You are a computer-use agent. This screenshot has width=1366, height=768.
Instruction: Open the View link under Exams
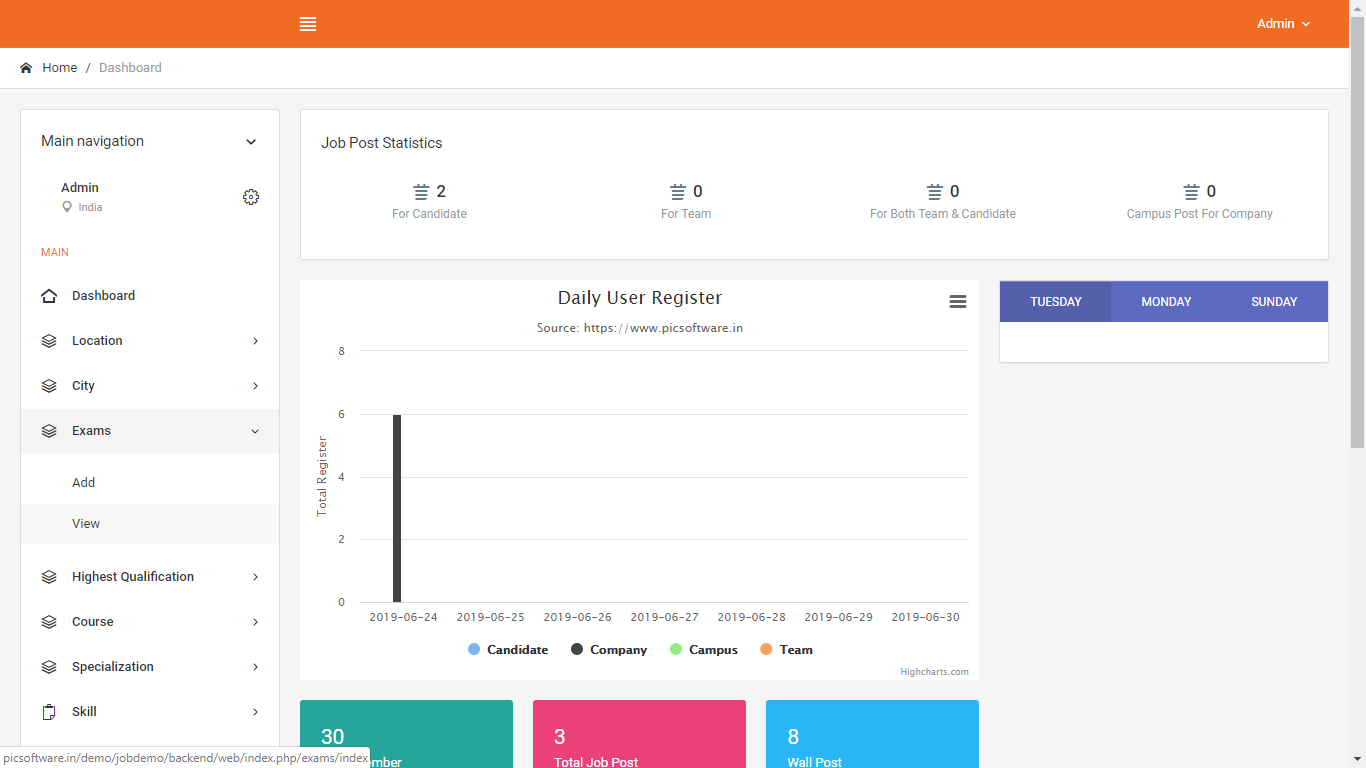click(x=86, y=524)
